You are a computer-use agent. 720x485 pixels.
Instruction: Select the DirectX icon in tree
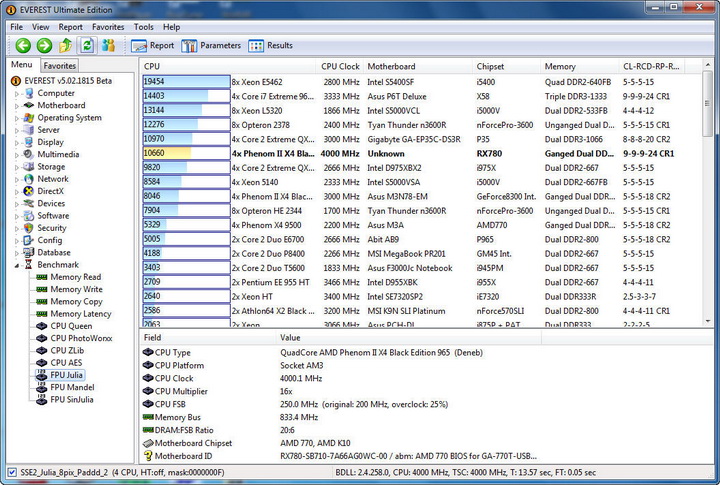tap(28, 191)
